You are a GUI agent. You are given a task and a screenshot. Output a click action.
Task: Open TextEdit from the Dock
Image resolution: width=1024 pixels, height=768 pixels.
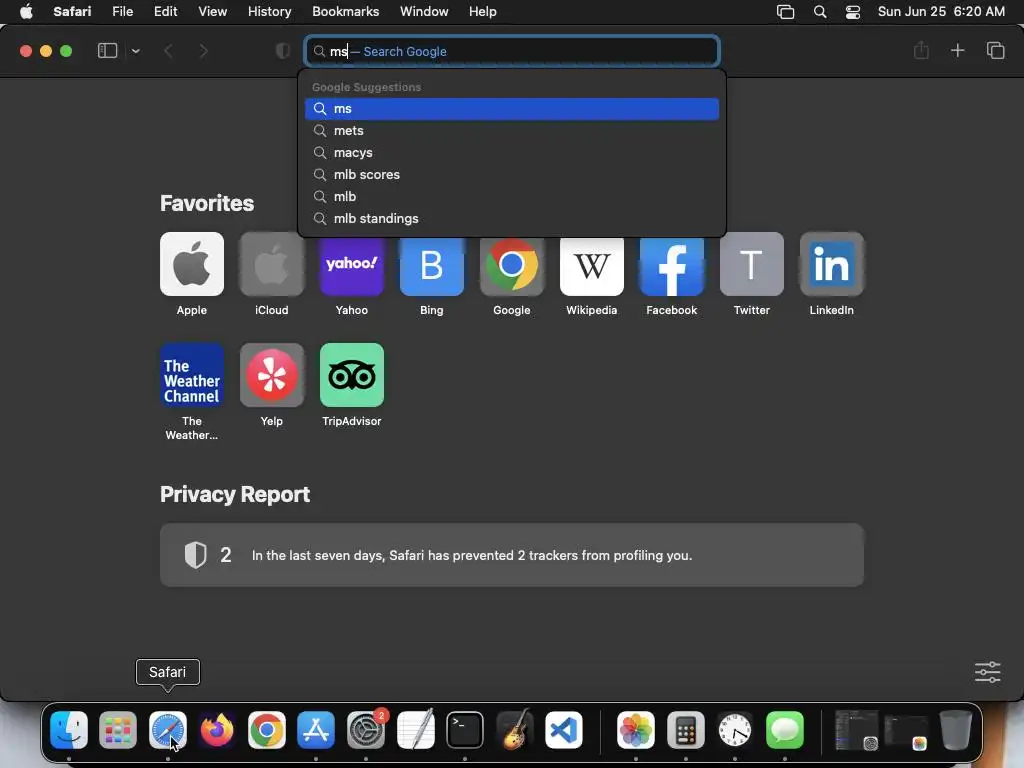(x=415, y=730)
